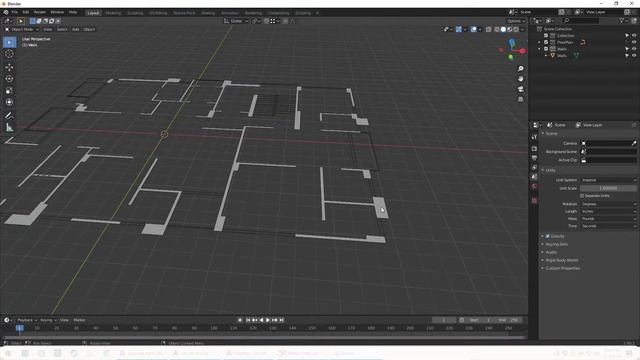Open the File menu

click(15, 12)
